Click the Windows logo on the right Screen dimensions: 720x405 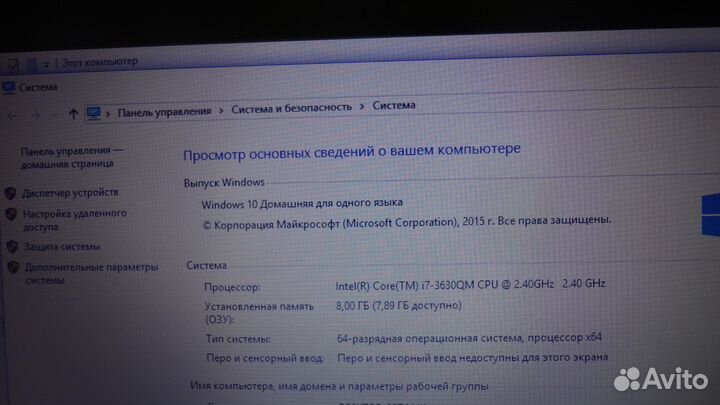point(710,215)
